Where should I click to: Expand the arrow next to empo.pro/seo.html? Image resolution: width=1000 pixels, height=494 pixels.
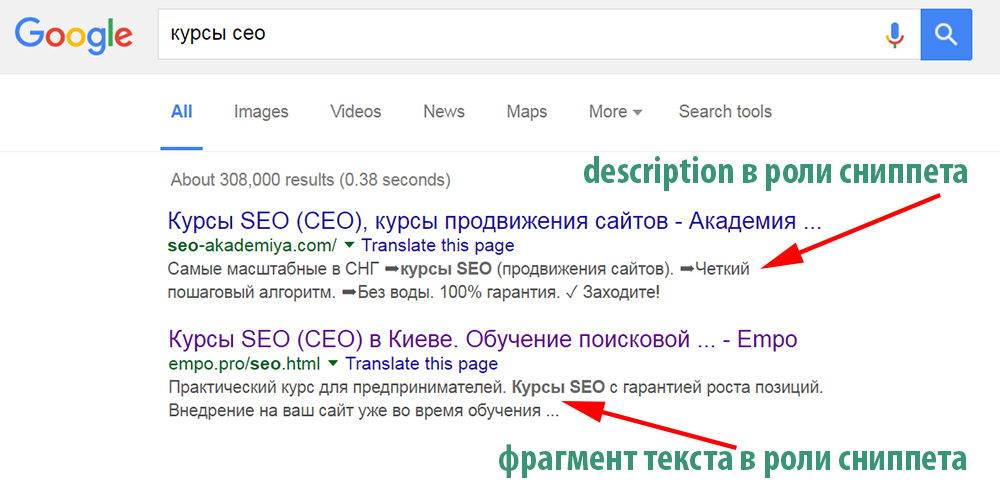click(x=334, y=363)
